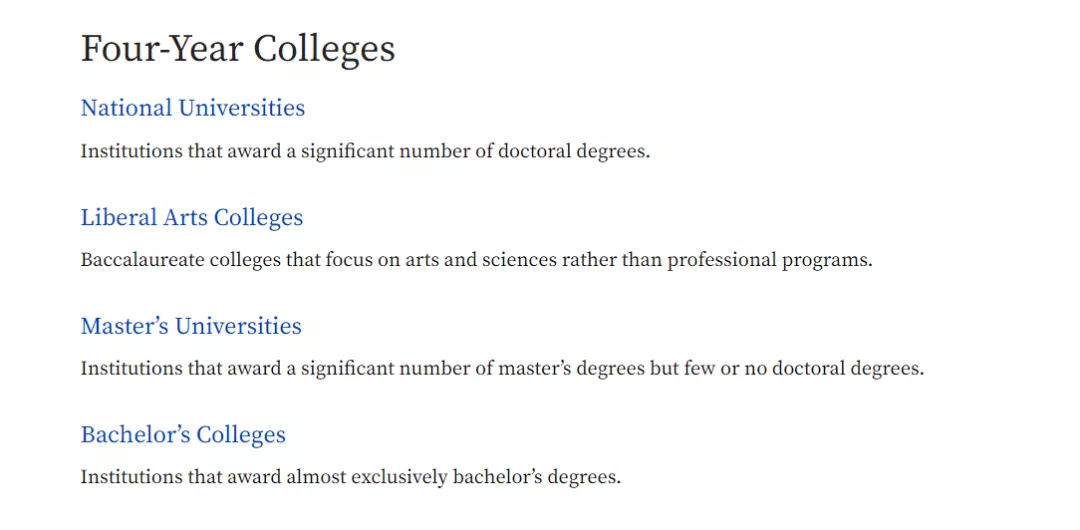Open the Bachelor's Colleges link
This screenshot has height=530, width=1080.
point(183,435)
